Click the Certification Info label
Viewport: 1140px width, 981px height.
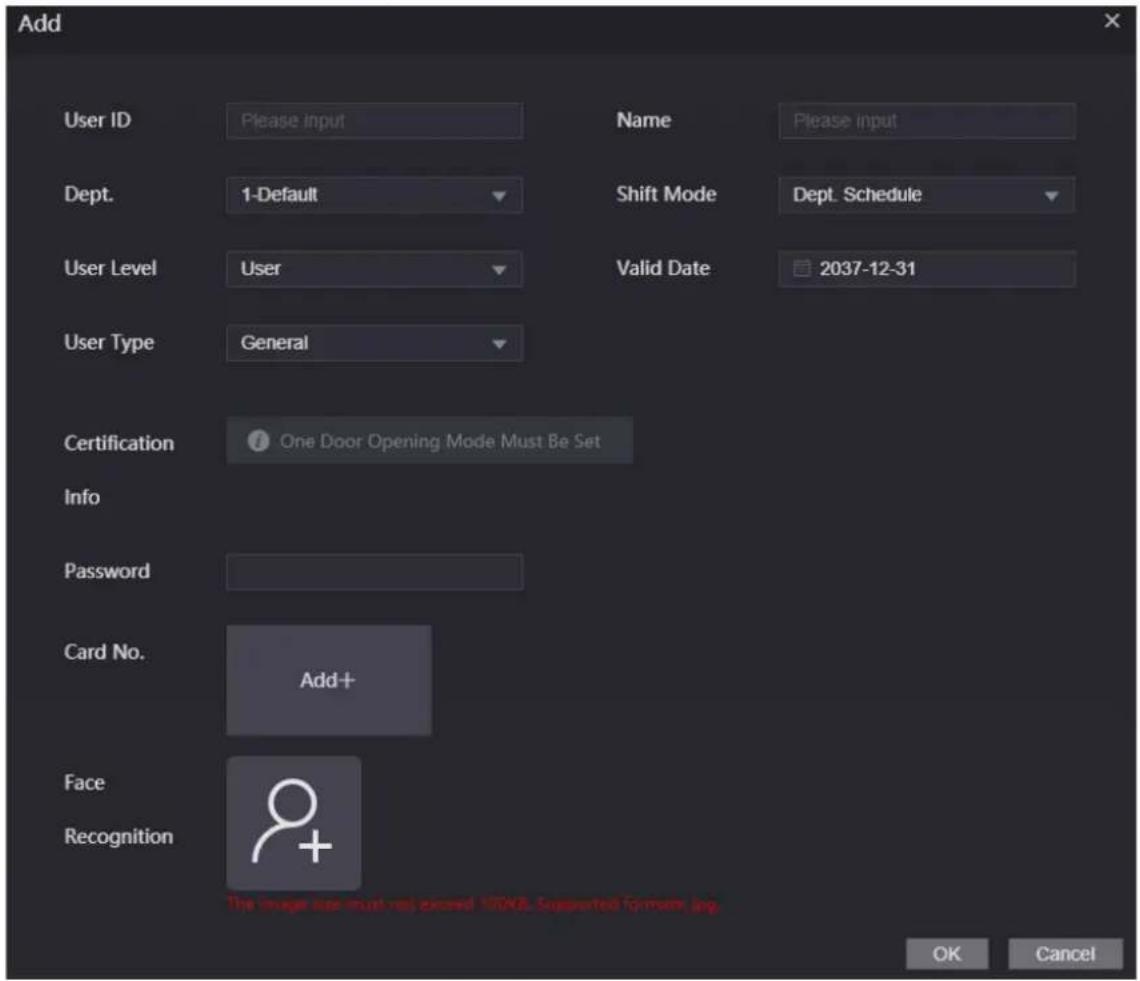(x=119, y=470)
